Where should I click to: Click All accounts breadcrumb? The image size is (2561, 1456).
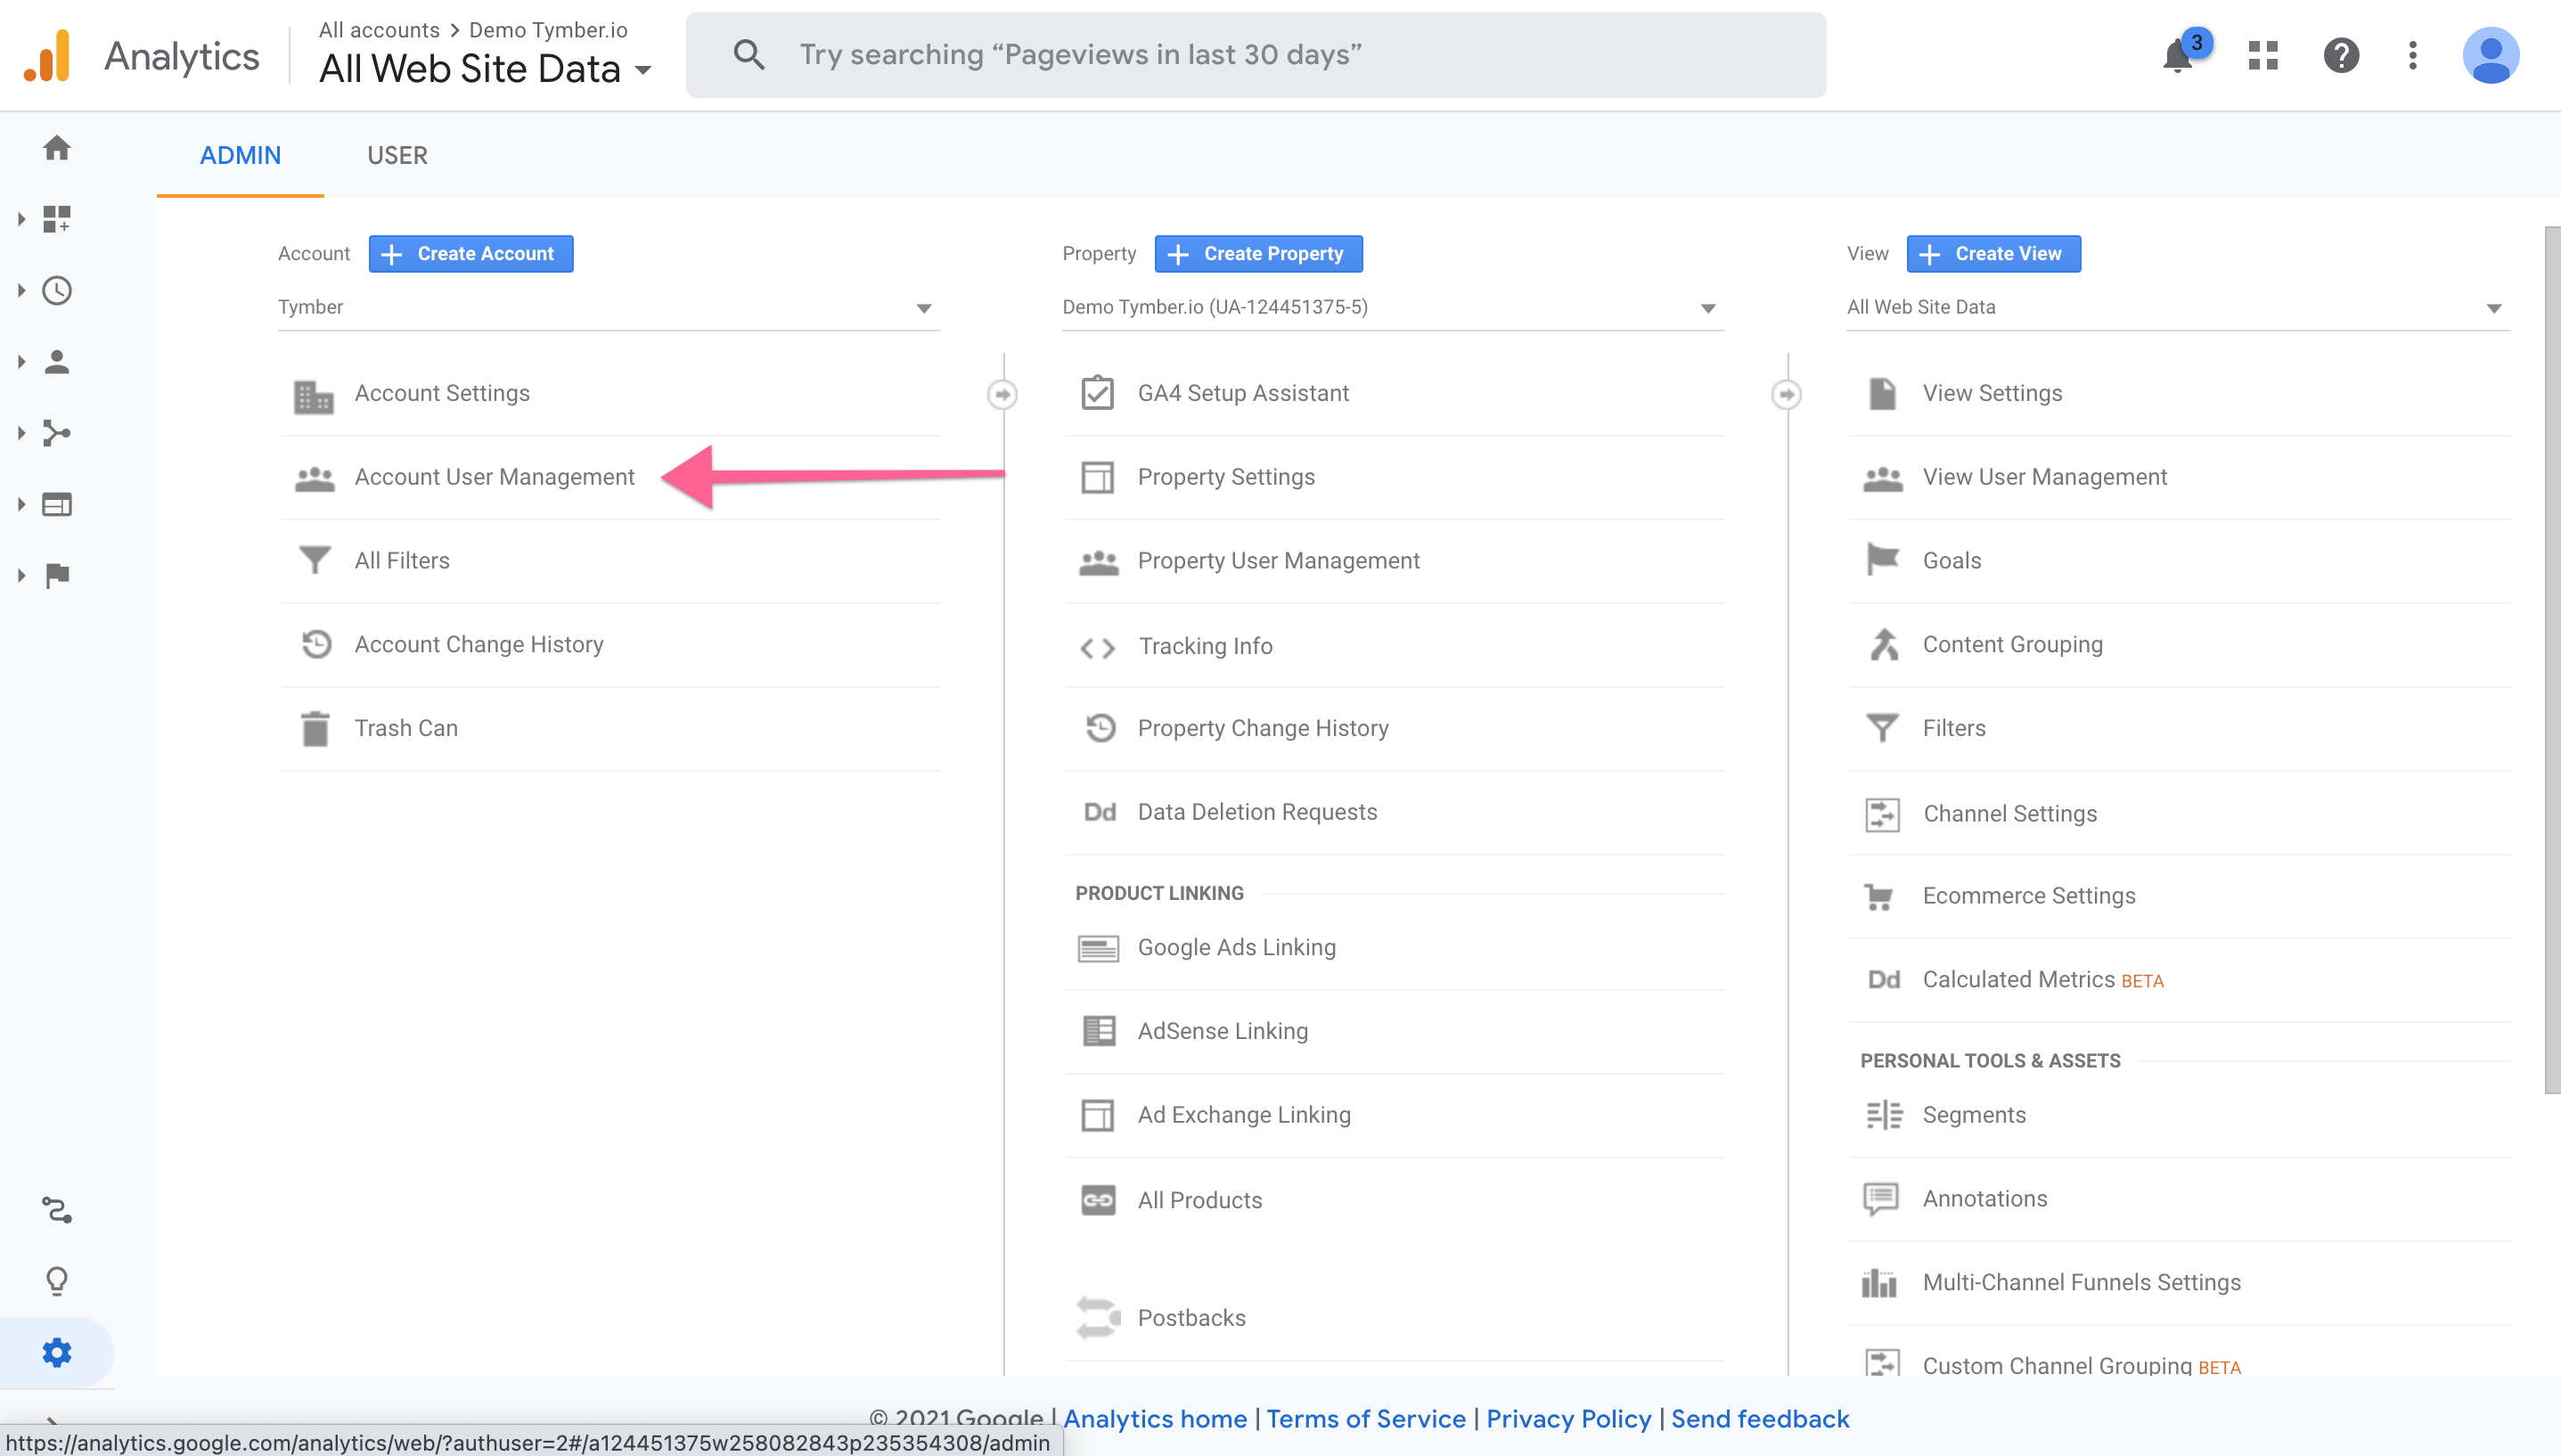point(379,30)
